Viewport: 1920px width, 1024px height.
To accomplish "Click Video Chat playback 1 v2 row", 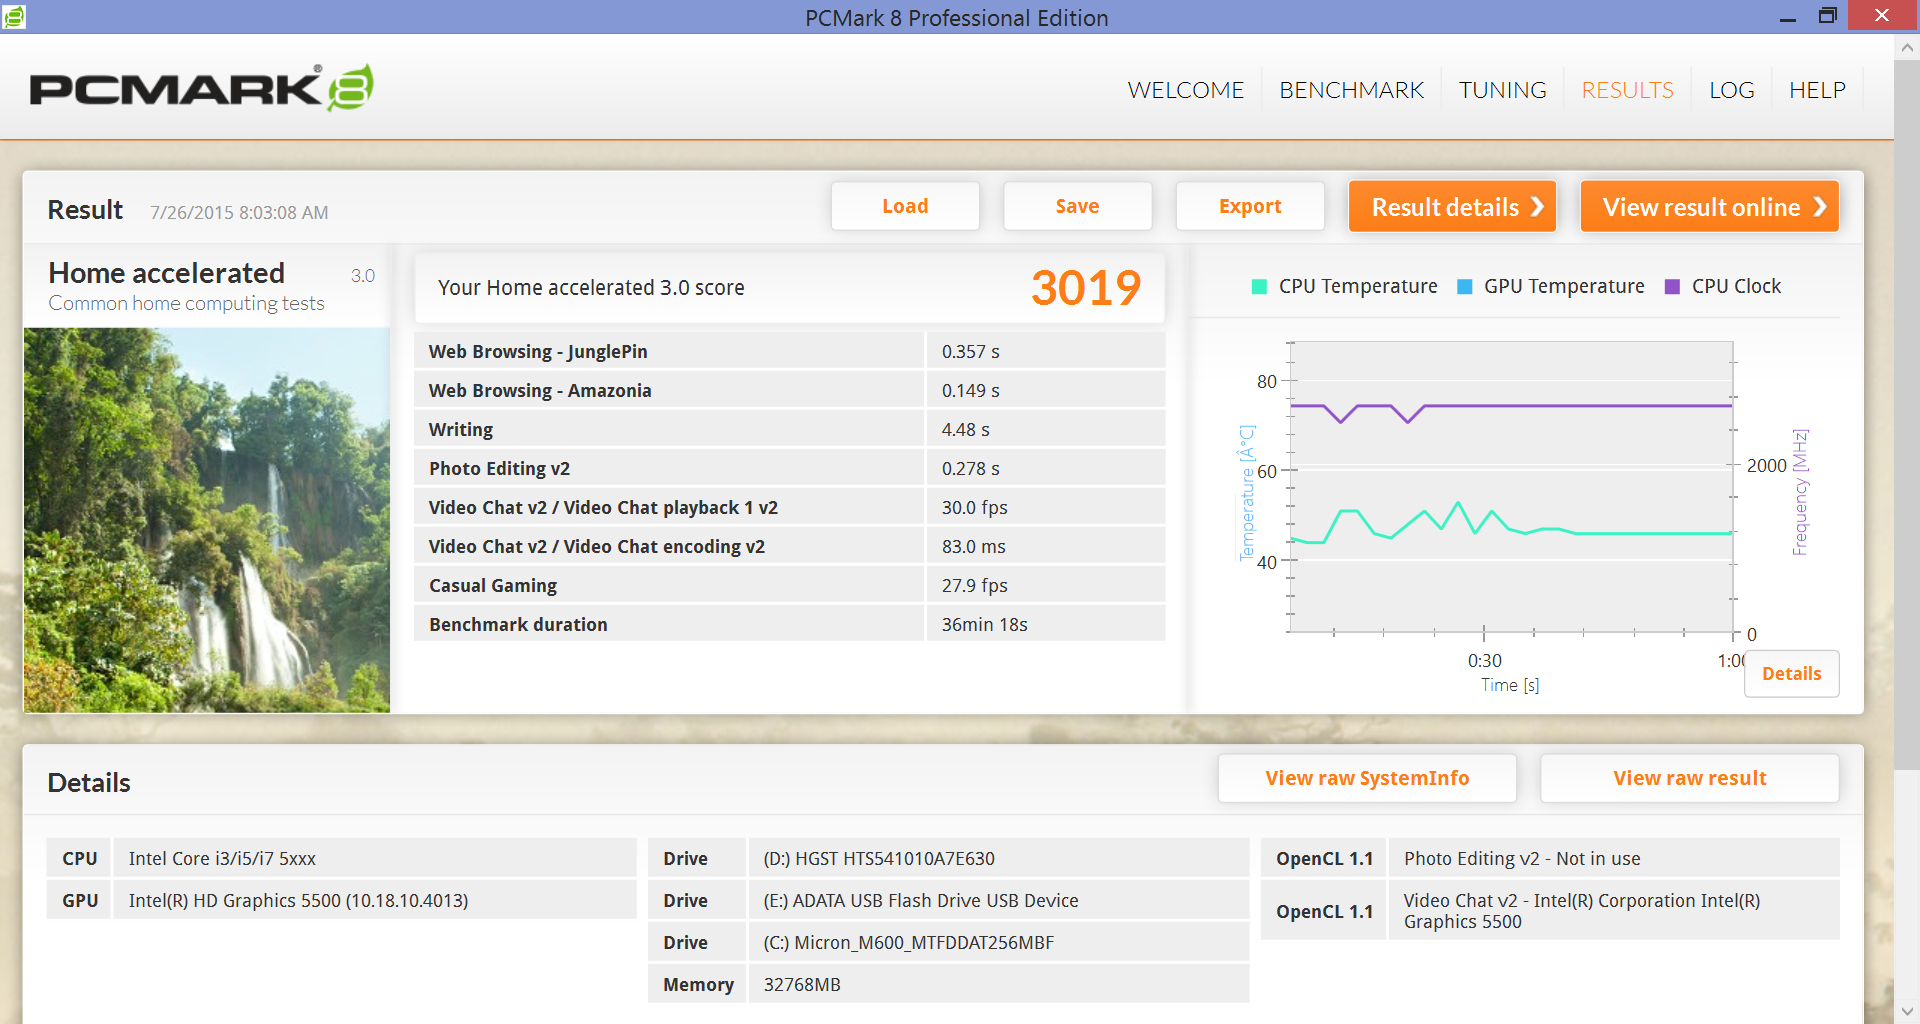I will [790, 507].
